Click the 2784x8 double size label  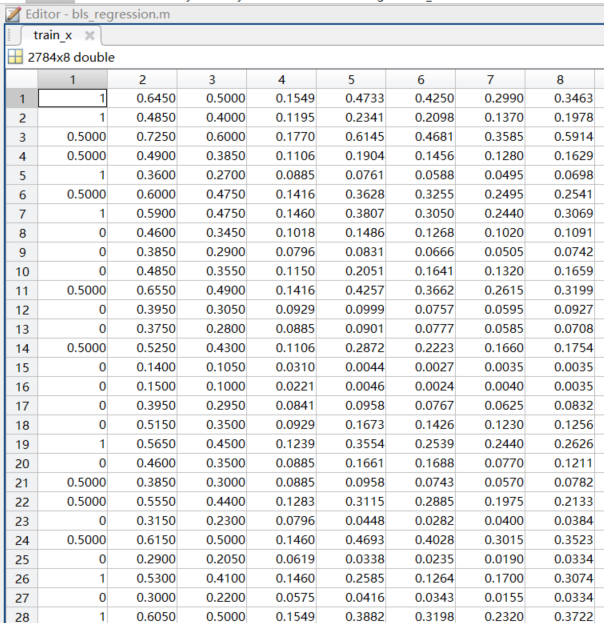(x=71, y=58)
